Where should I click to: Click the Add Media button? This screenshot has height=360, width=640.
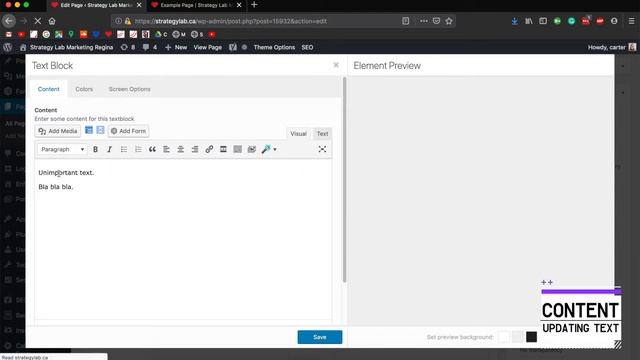[58, 131]
